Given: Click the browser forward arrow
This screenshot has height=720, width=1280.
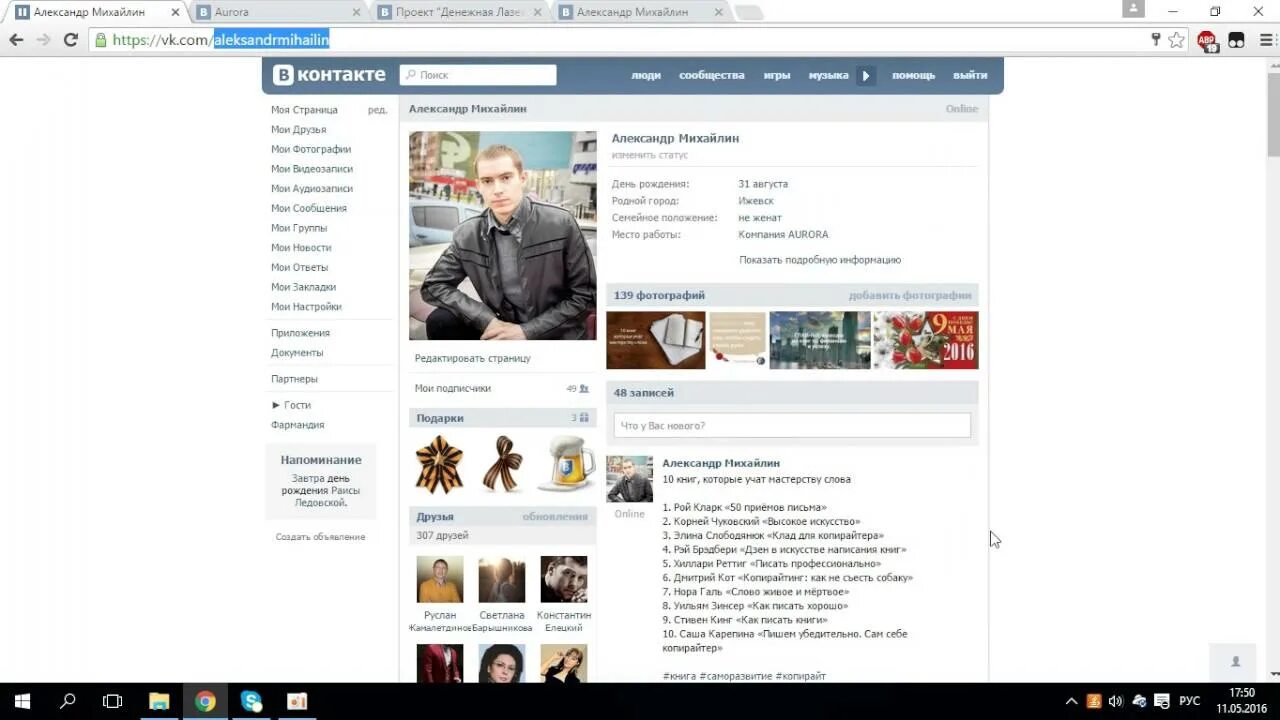Looking at the screenshot, I should [x=43, y=40].
